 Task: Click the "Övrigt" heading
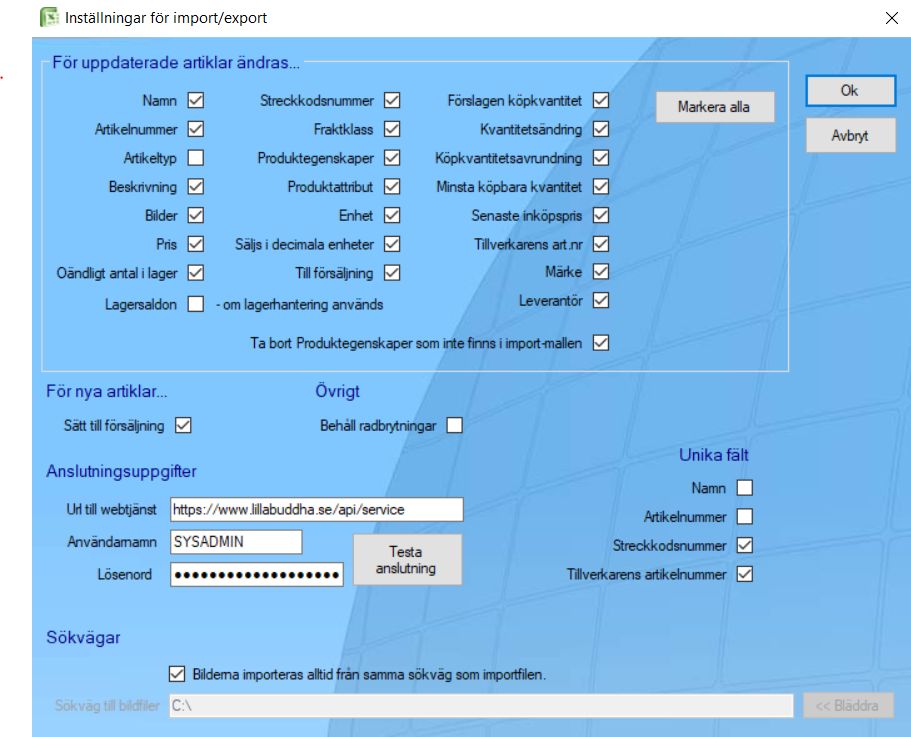point(338,391)
